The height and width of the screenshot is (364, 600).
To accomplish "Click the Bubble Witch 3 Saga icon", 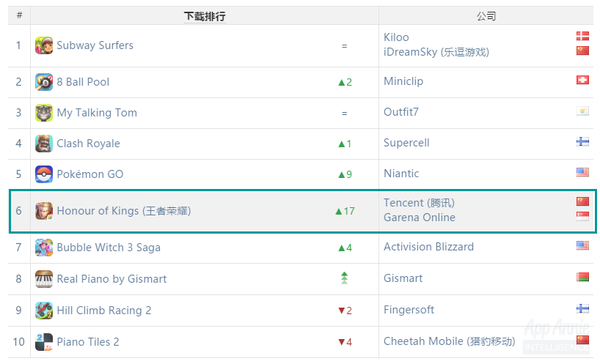I will (x=44, y=248).
